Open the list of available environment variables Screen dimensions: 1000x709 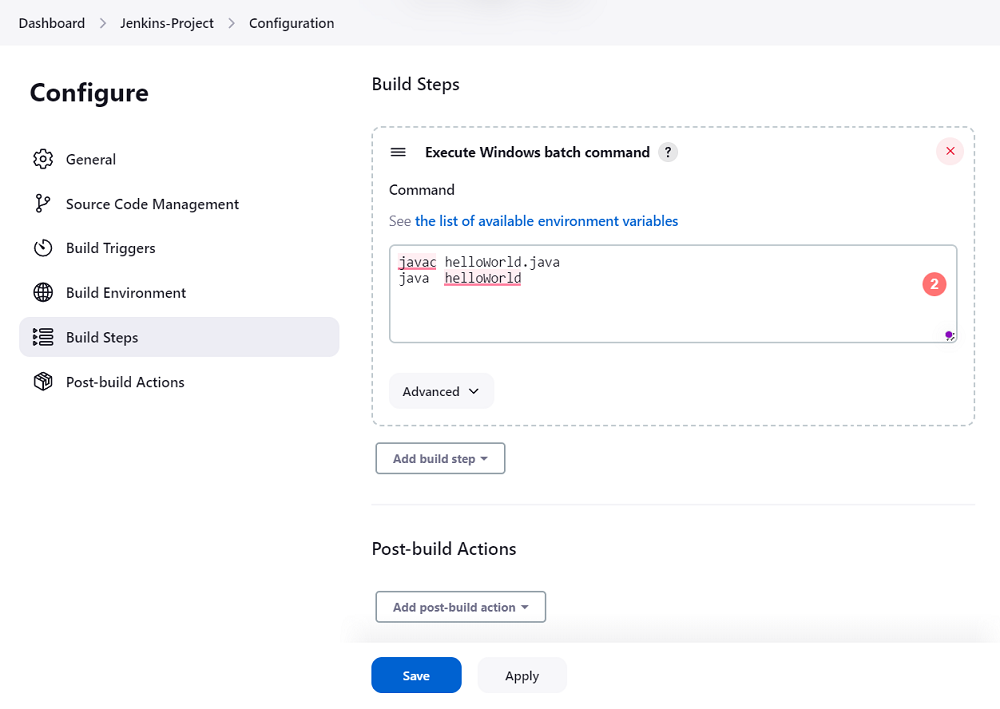click(546, 221)
